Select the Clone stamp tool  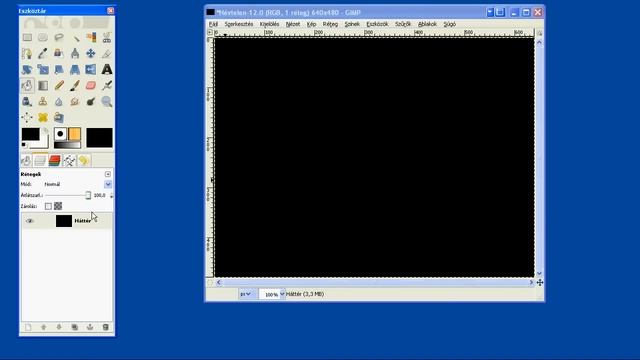click(43, 101)
